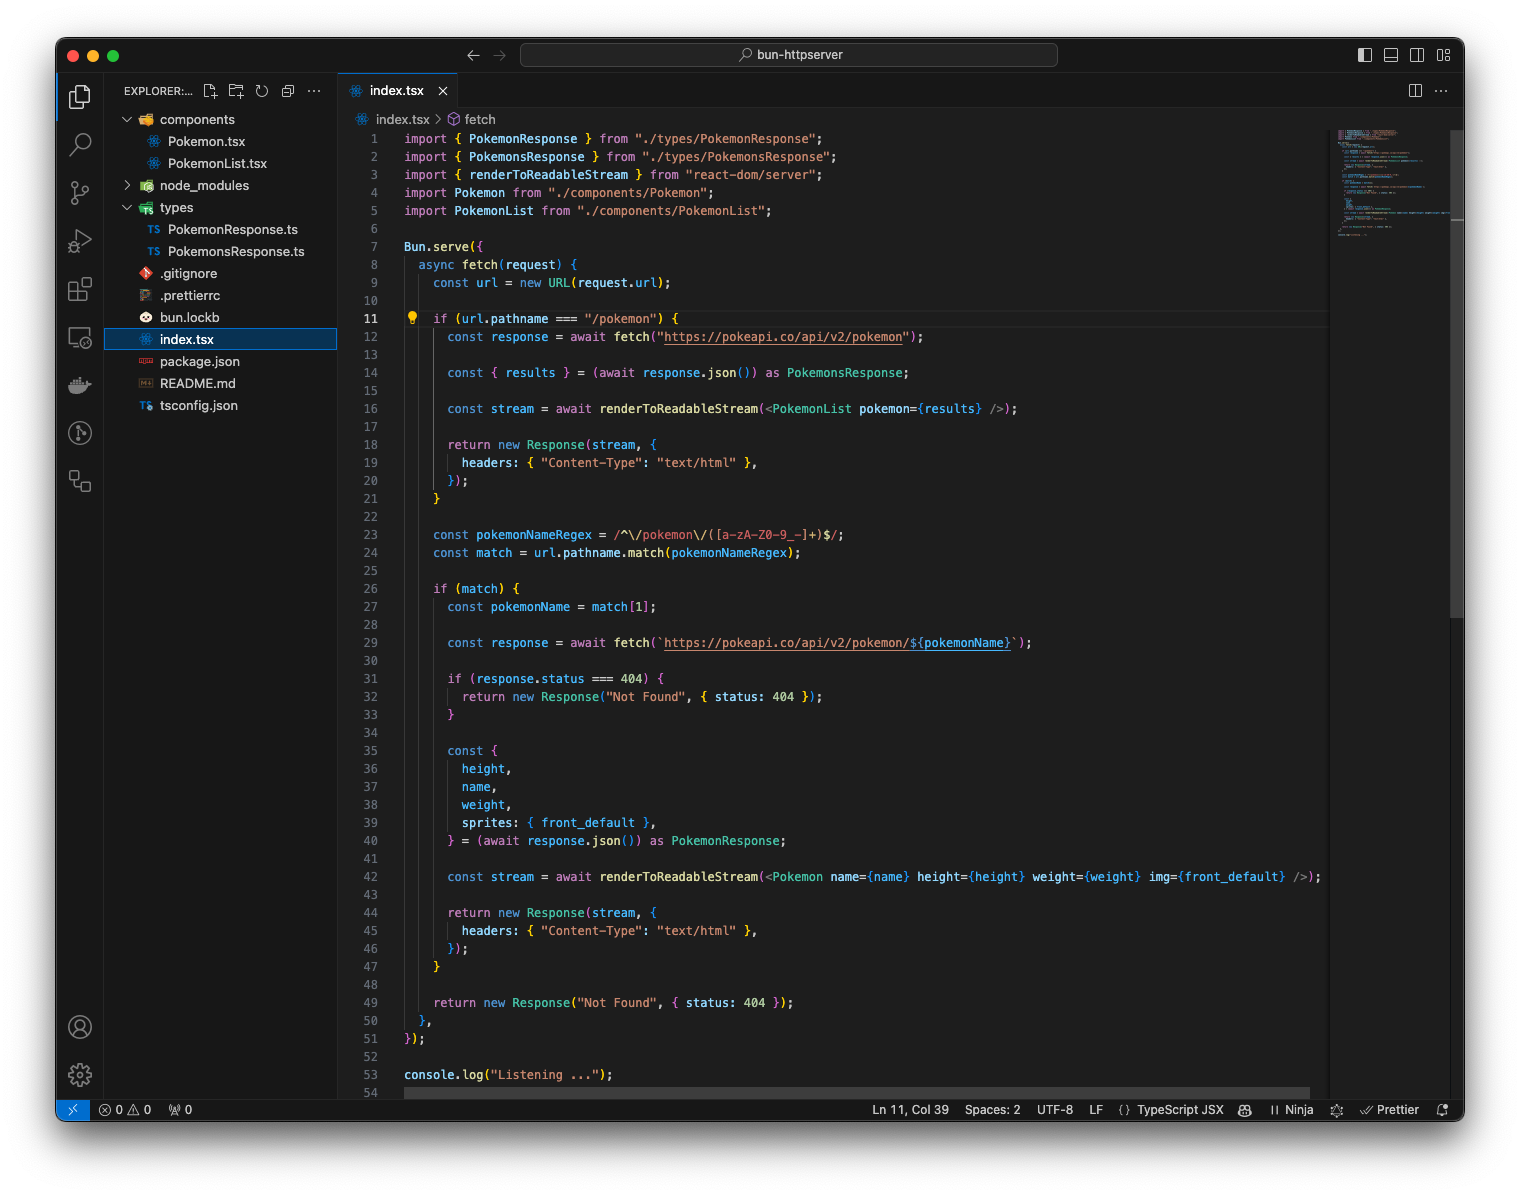Image resolution: width=1520 pixels, height=1195 pixels.
Task: Create a new folder in Explorer
Action: [236, 91]
